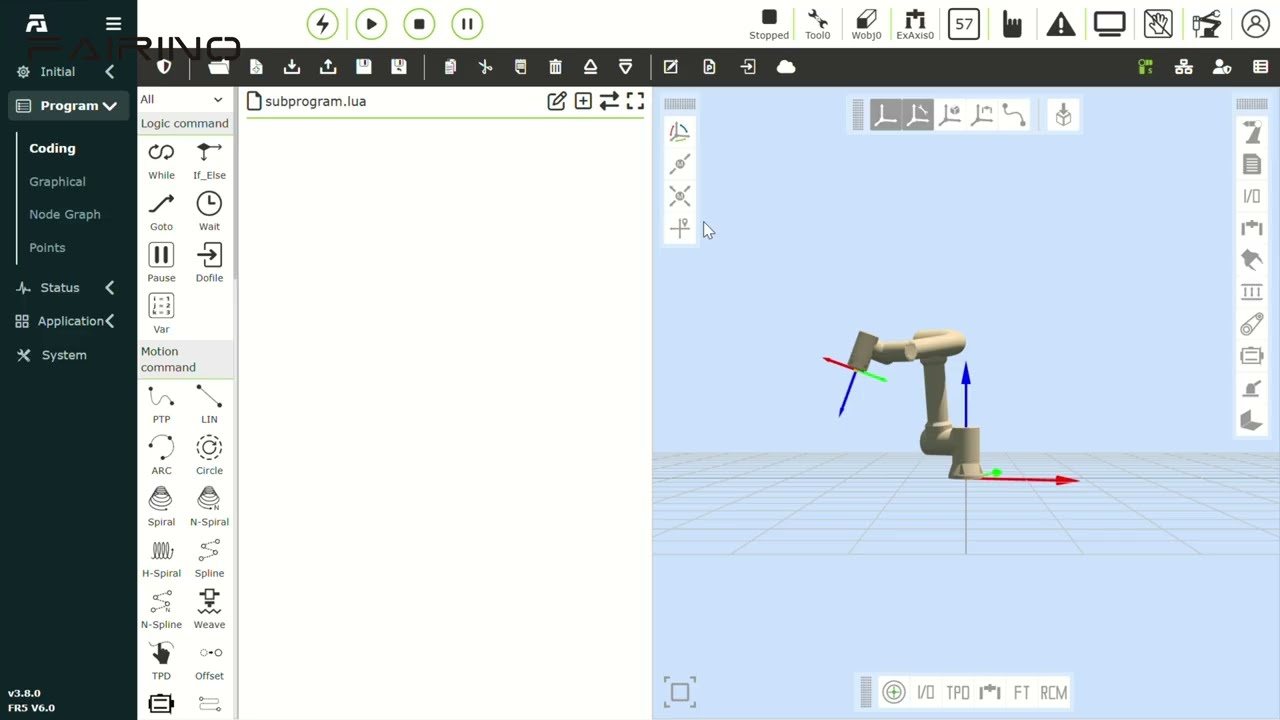Expand the Status menu section
Screen dimensions: 1280x720
(x=65, y=288)
